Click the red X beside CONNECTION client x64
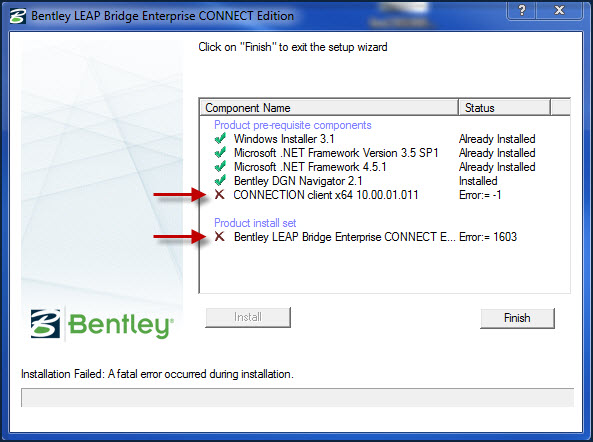 pyautogui.click(x=219, y=195)
